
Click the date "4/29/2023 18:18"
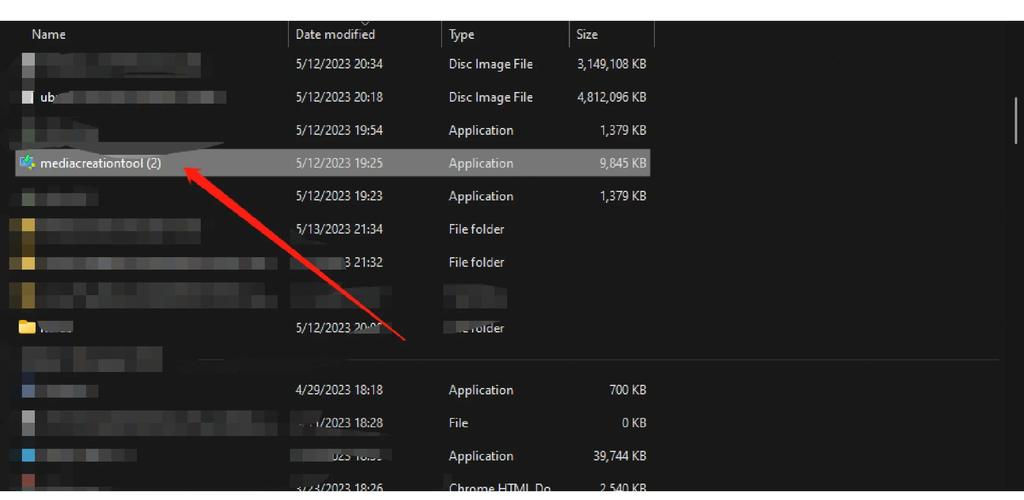tap(339, 390)
